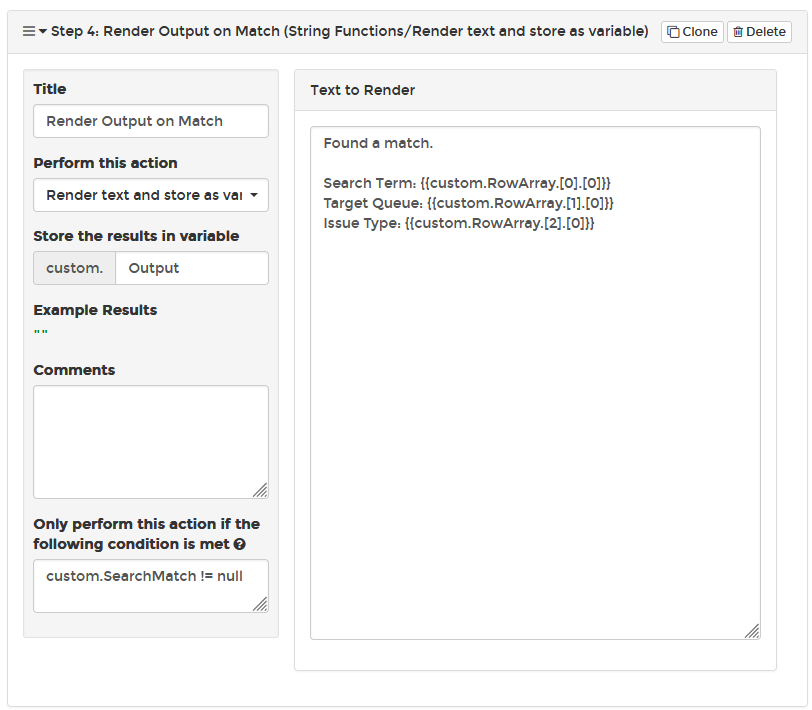This screenshot has height=710, width=812.
Task: Click the Text to Render text area
Action: [x=535, y=383]
